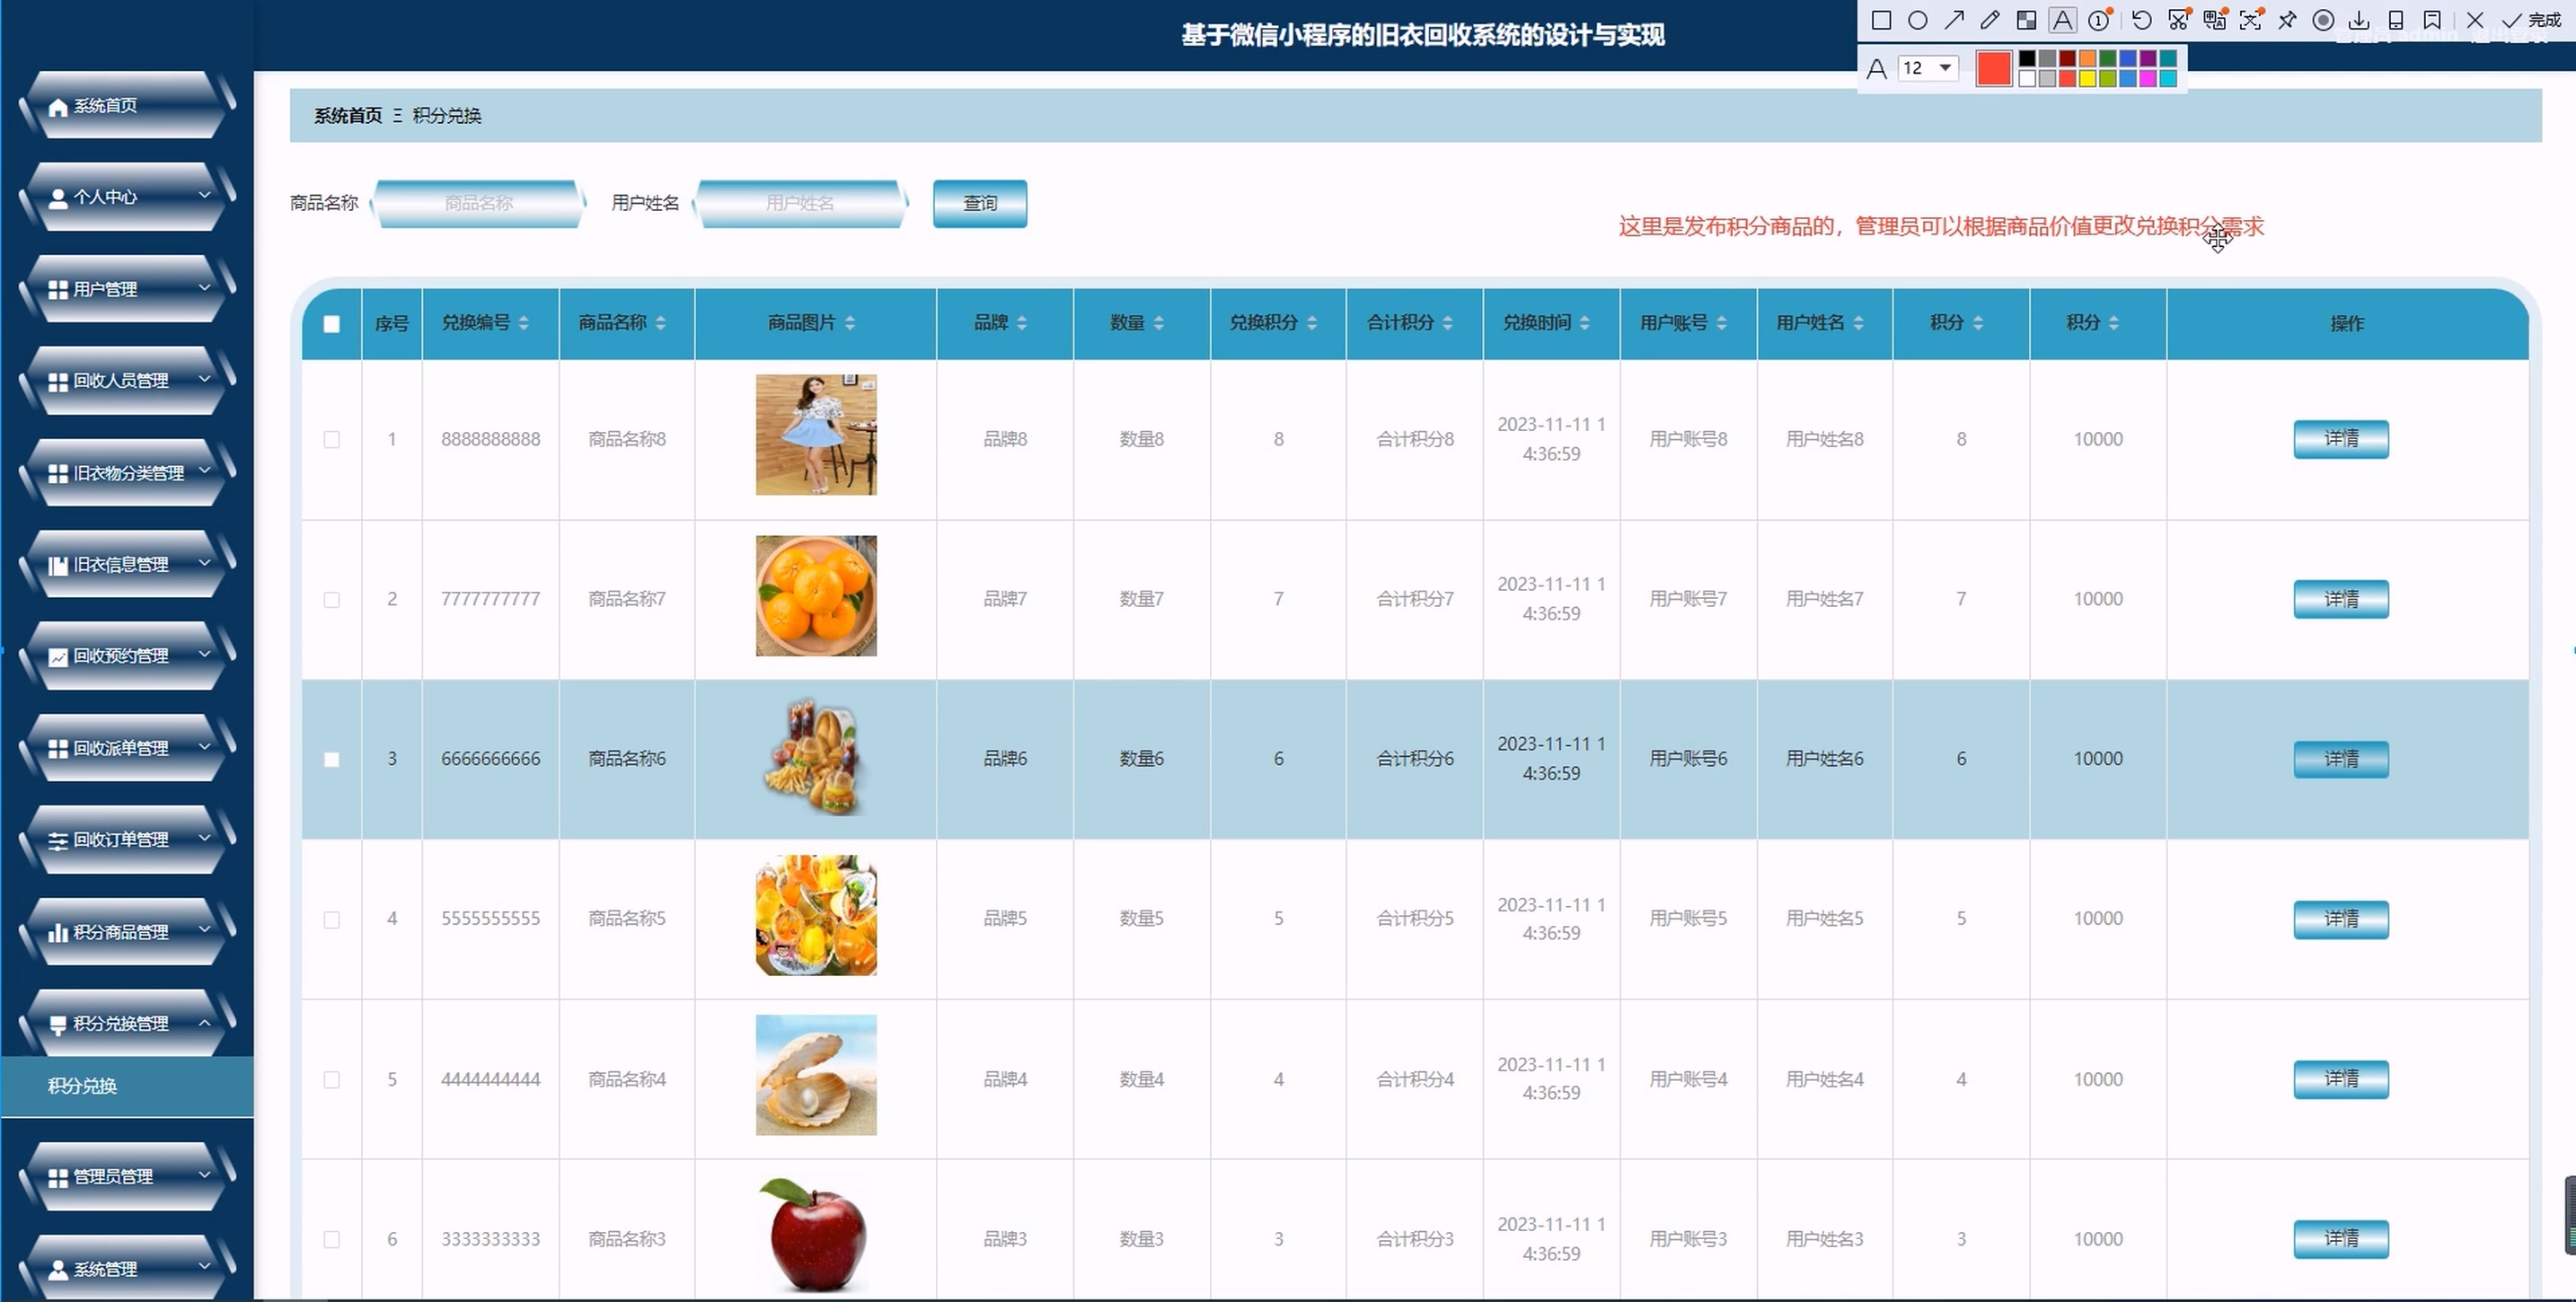Select the numbered step marker tool
2576x1302 pixels.
[2099, 20]
